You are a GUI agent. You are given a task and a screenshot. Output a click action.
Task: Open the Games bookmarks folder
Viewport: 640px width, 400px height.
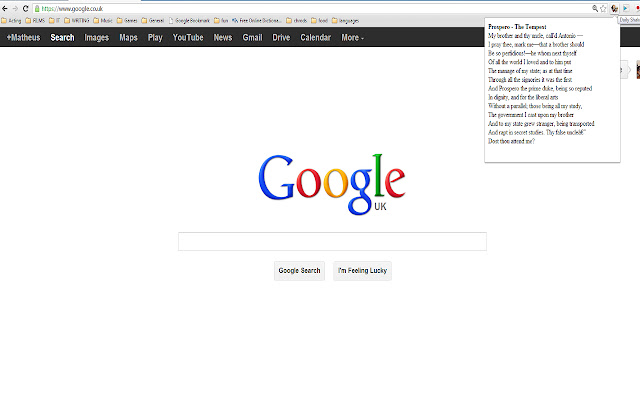127,20
